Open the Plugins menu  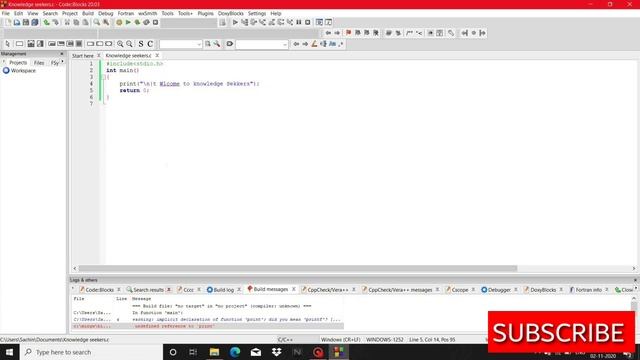(x=205, y=13)
